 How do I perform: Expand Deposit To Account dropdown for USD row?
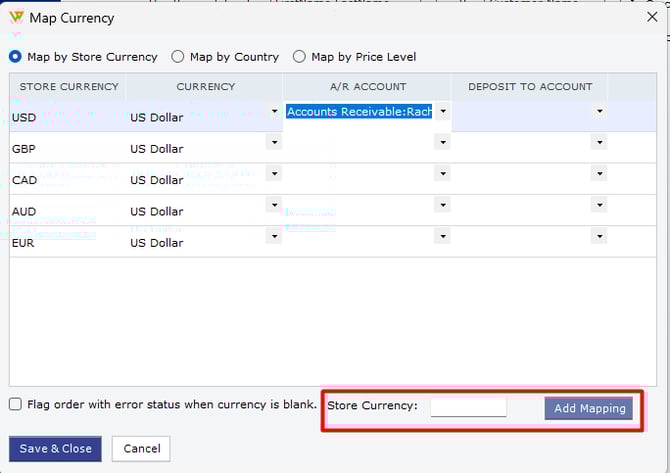599,111
